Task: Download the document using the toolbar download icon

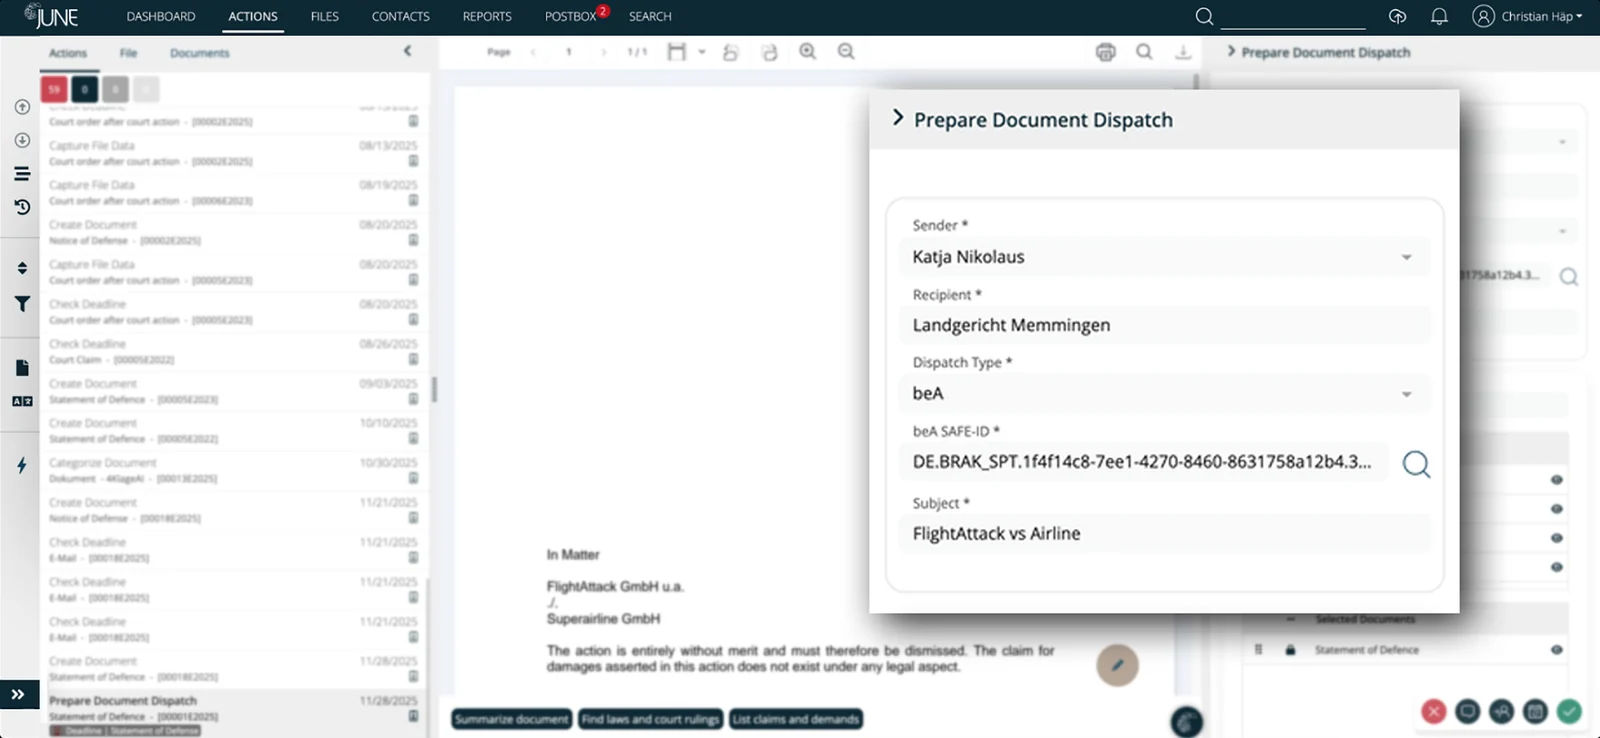Action: pyautogui.click(x=1183, y=52)
